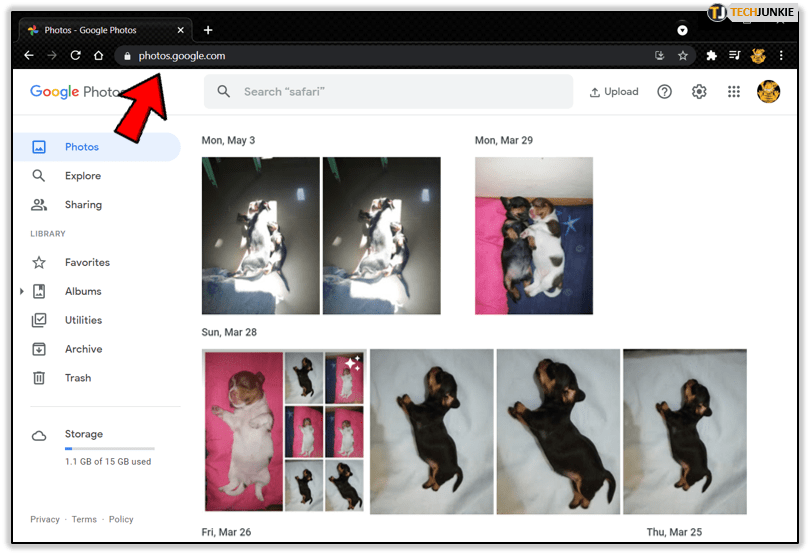Open Chrome three-dot menu
Screen dimensions: 810x555
[781, 56]
